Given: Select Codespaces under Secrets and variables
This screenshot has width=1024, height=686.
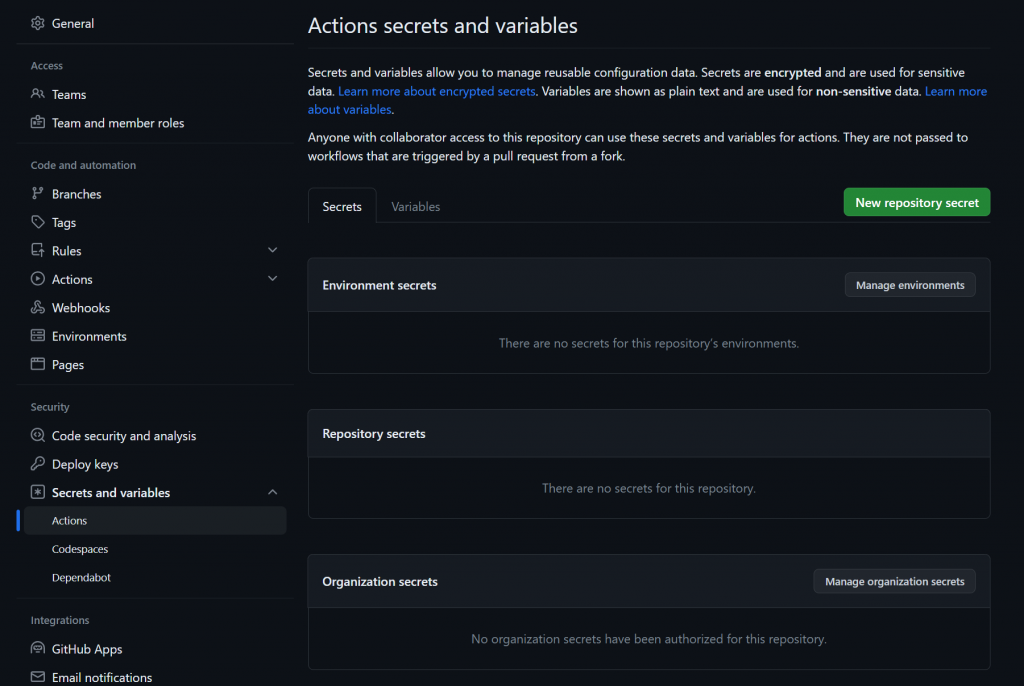Looking at the screenshot, I should click(x=80, y=549).
